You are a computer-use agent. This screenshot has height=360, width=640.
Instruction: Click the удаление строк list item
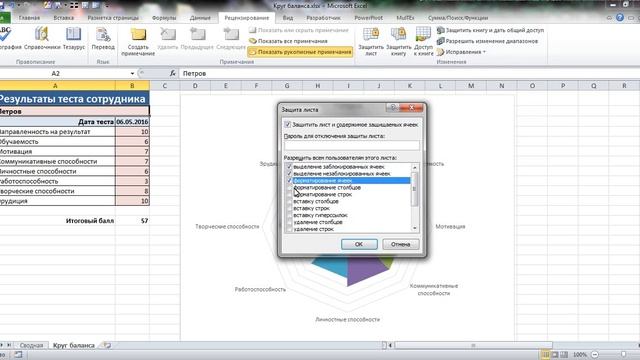click(x=313, y=229)
